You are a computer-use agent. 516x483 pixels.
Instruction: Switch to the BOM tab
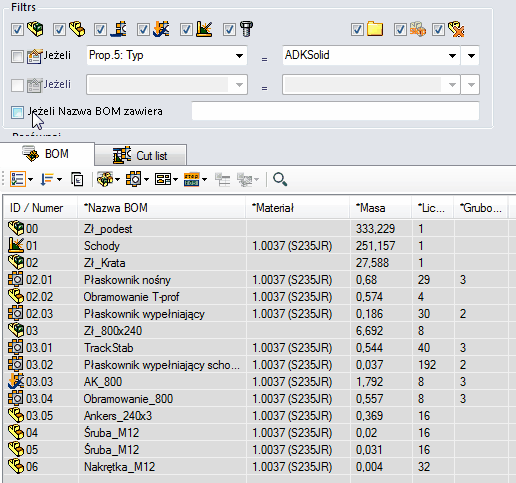pyautogui.click(x=47, y=154)
